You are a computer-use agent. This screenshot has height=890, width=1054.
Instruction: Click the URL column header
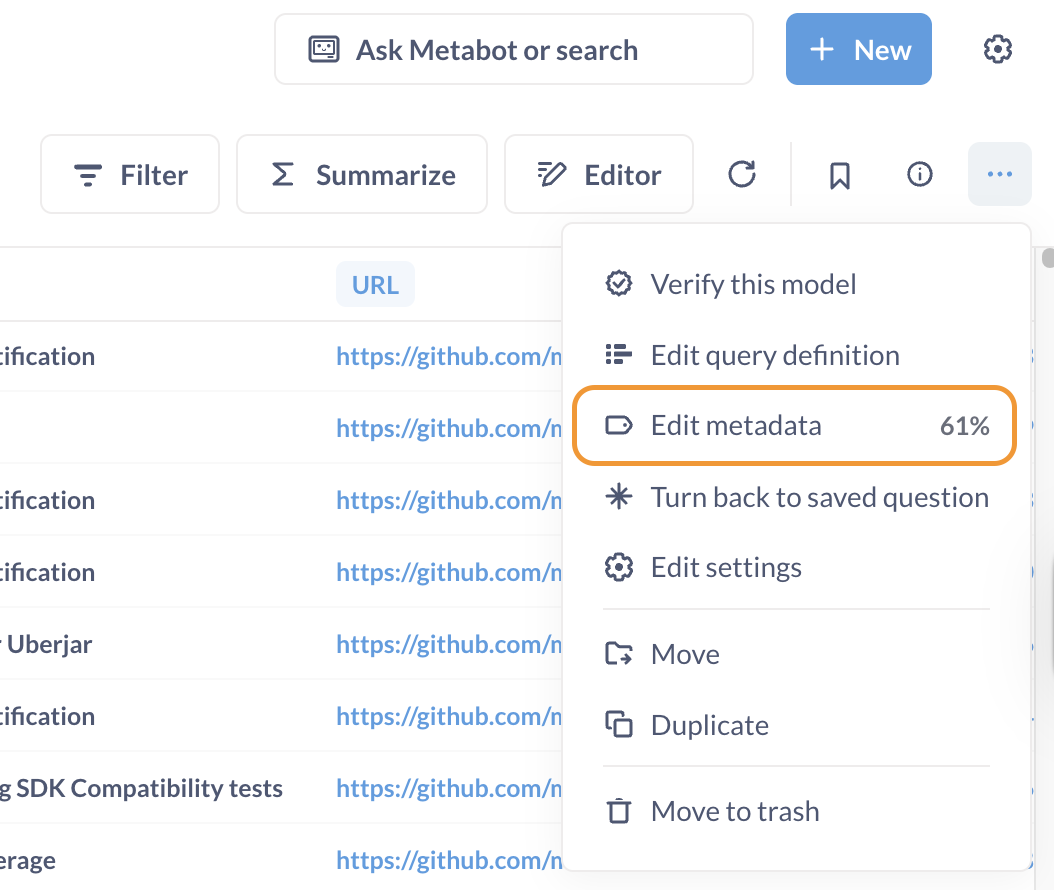tap(375, 285)
